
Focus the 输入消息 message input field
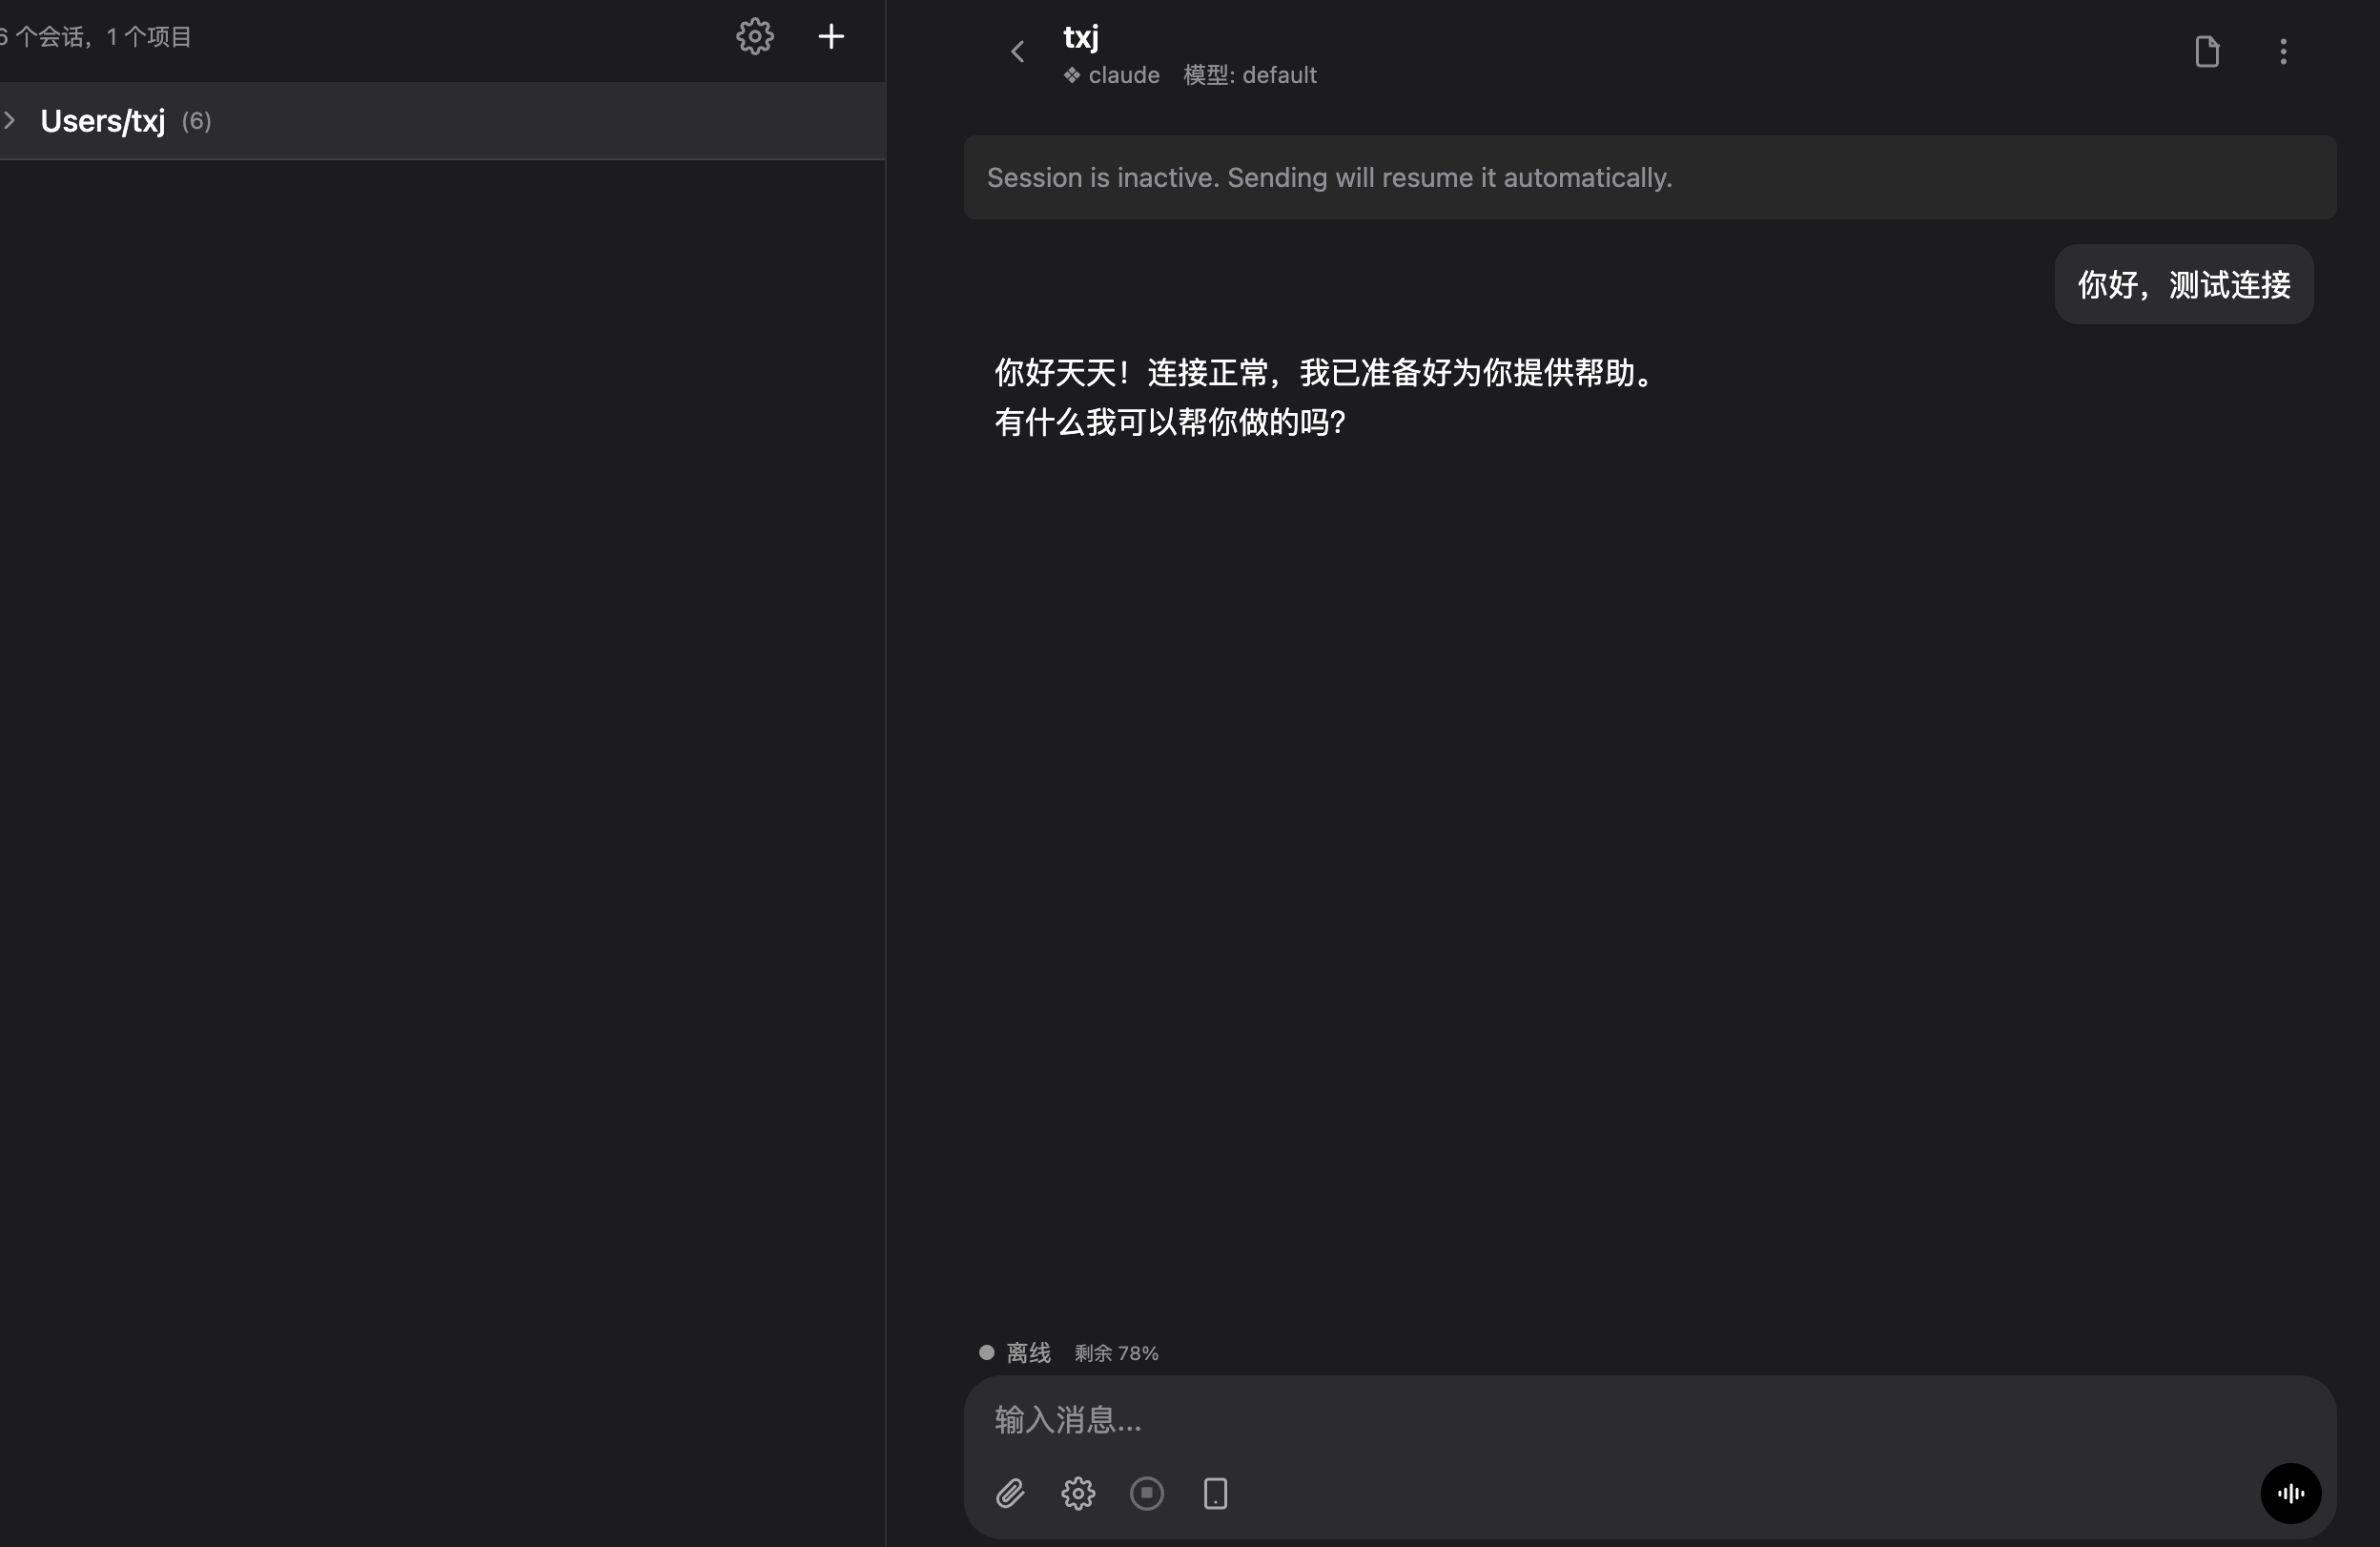[1650, 1419]
